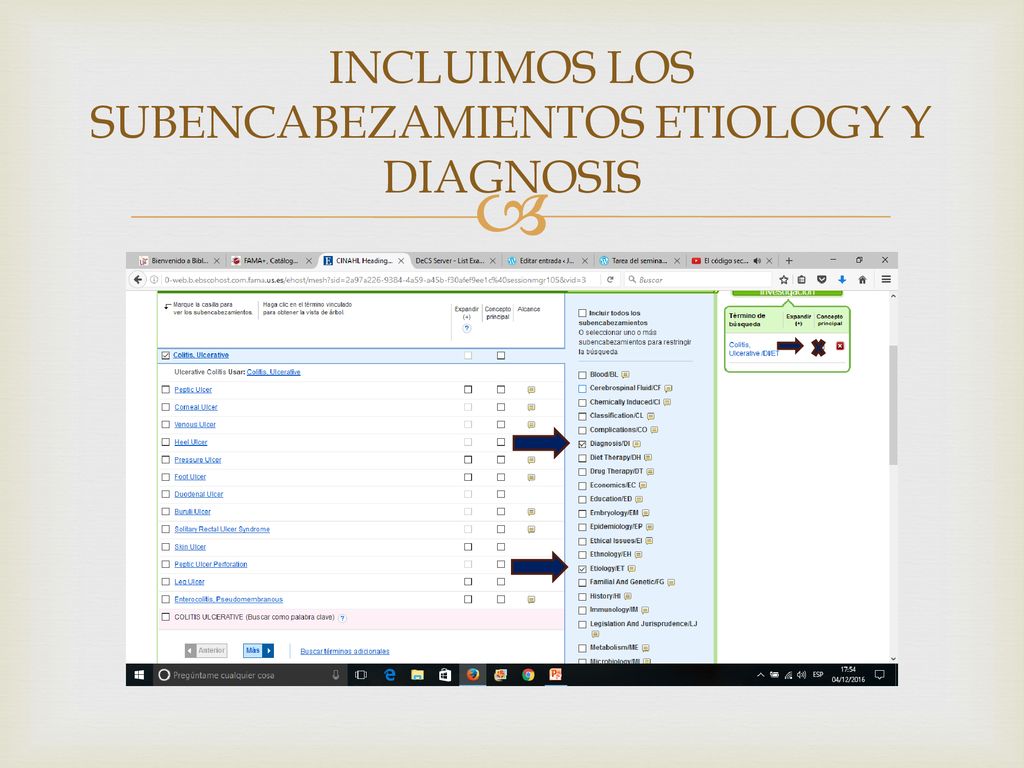The image size is (1024, 768).
Task: Check Incluir todos los subencabezamientos box
Action: [582, 313]
